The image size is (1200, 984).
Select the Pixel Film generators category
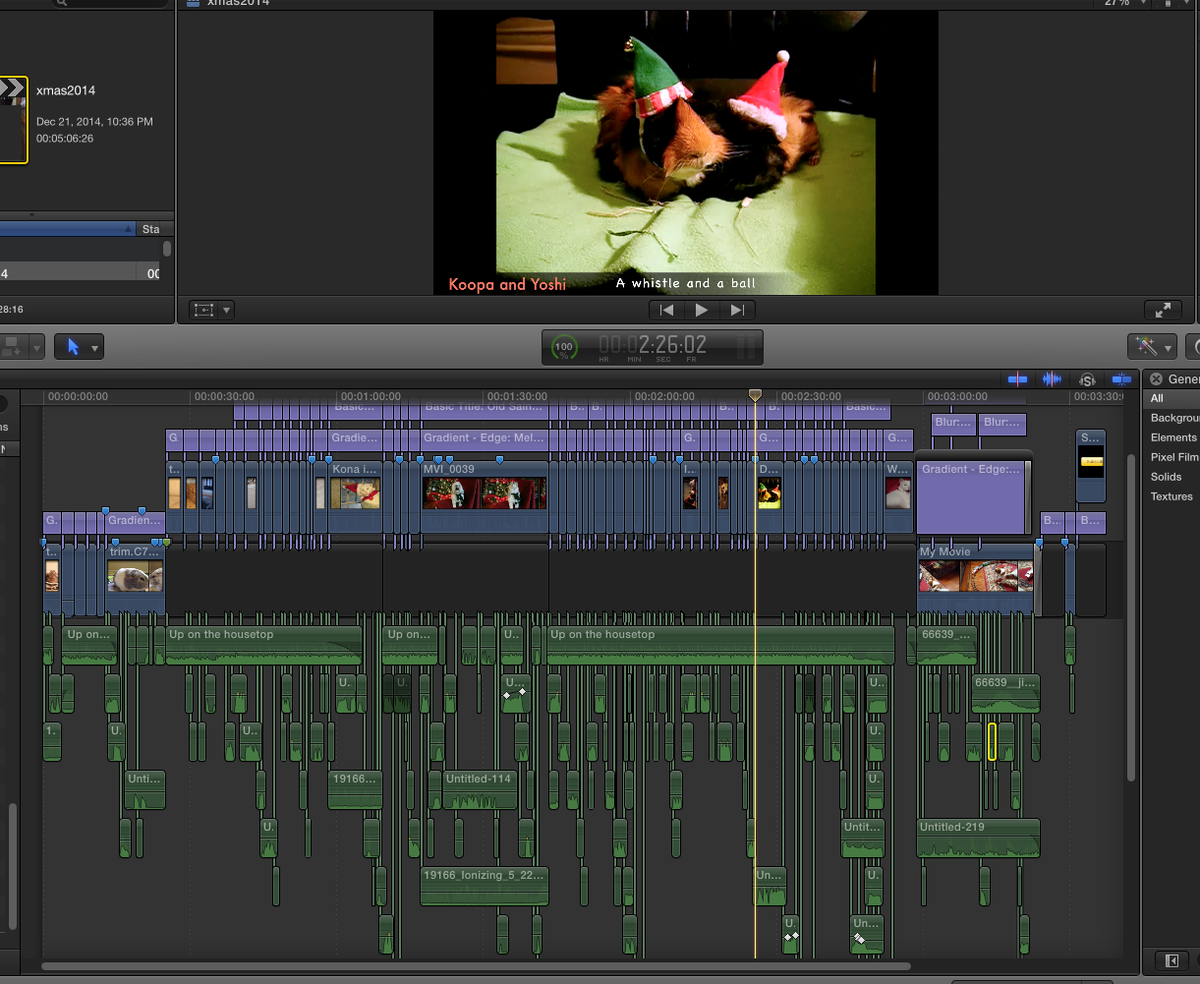click(x=1174, y=457)
